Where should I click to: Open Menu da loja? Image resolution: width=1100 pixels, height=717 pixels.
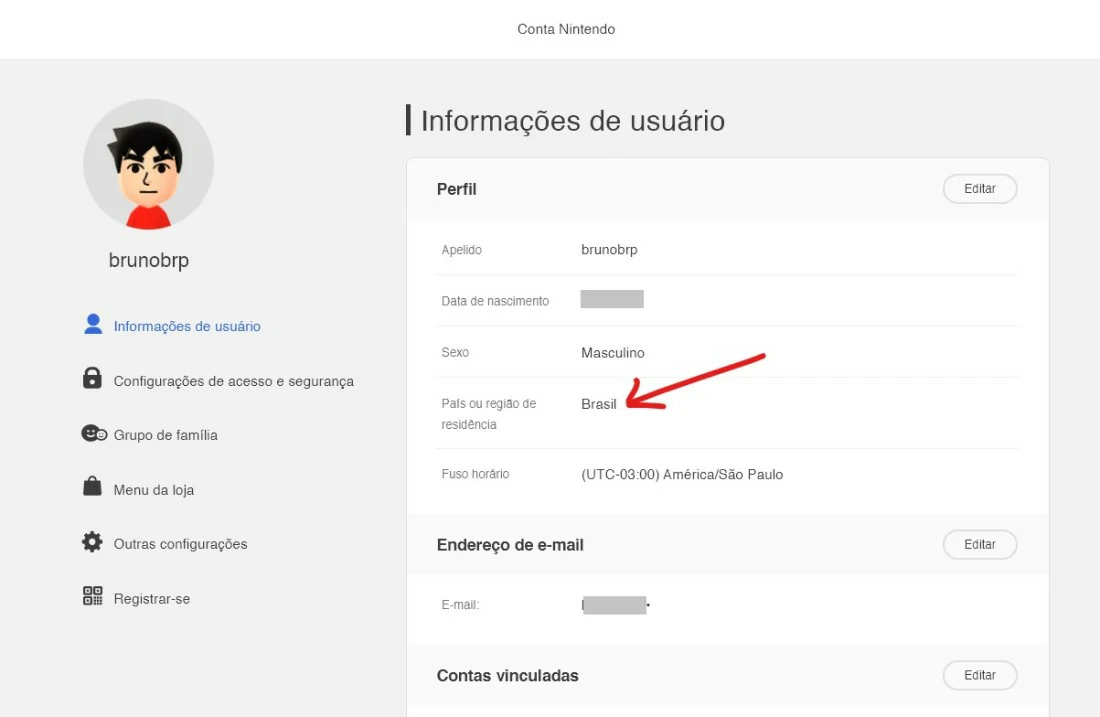(154, 490)
